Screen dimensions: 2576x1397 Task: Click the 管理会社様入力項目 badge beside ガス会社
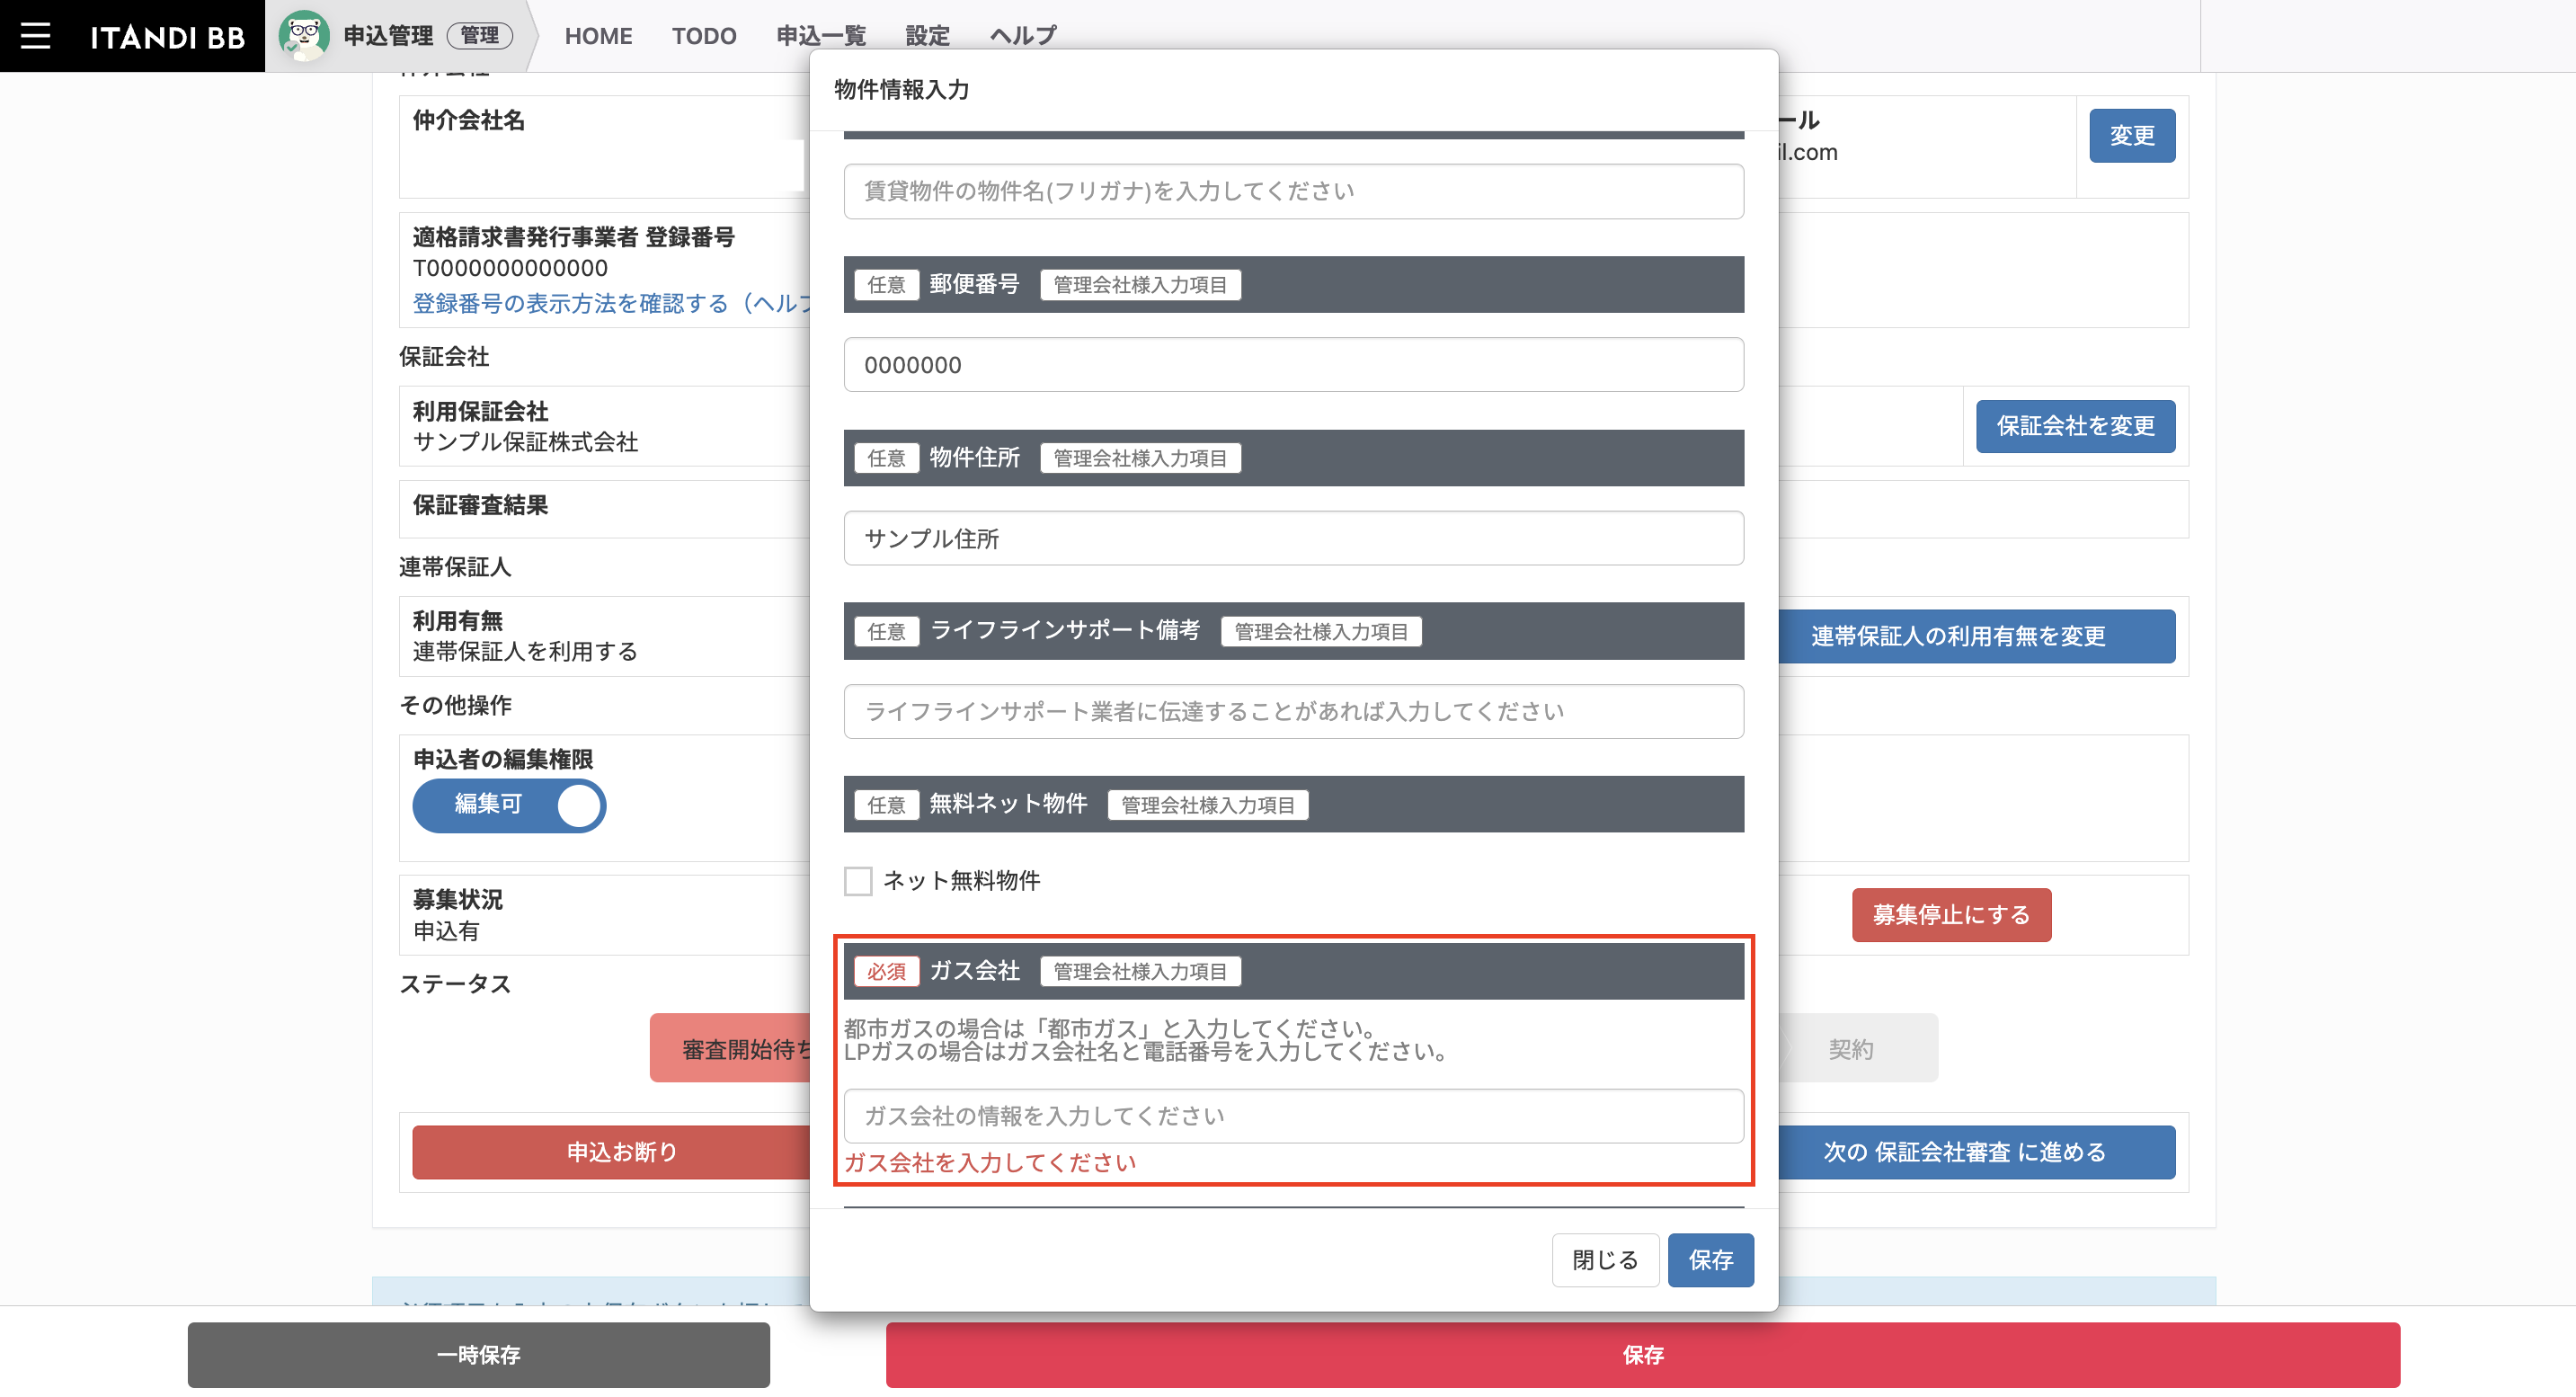[1140, 972]
